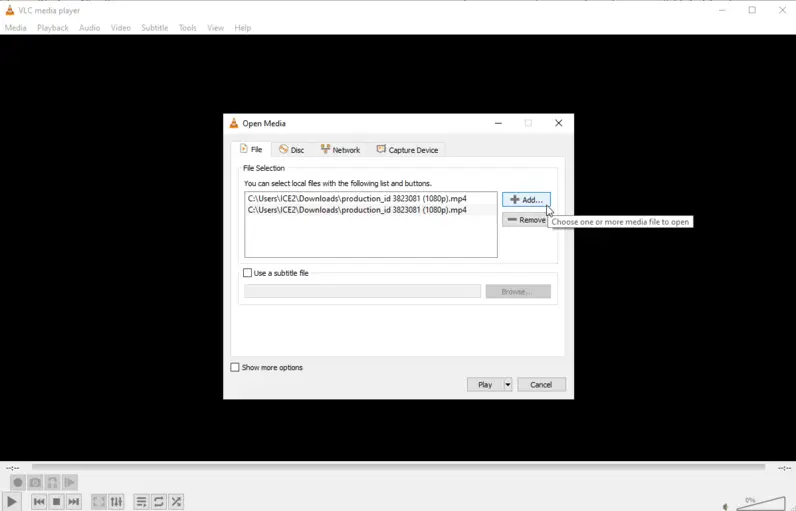
Task: Open the View menu
Action: point(215,28)
